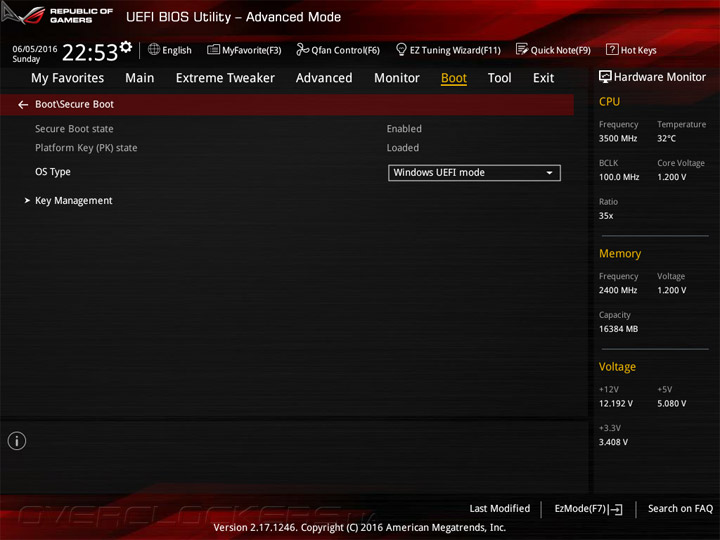720x540 pixels.
Task: Click the 32°C temperature value
Action: point(666,139)
